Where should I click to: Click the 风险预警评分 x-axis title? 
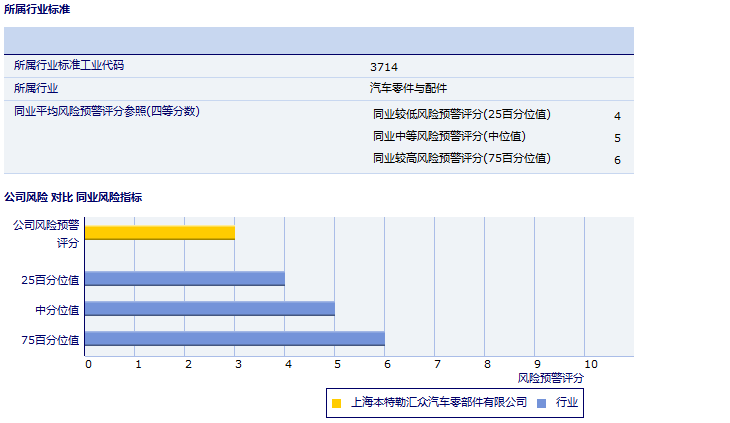(x=551, y=378)
